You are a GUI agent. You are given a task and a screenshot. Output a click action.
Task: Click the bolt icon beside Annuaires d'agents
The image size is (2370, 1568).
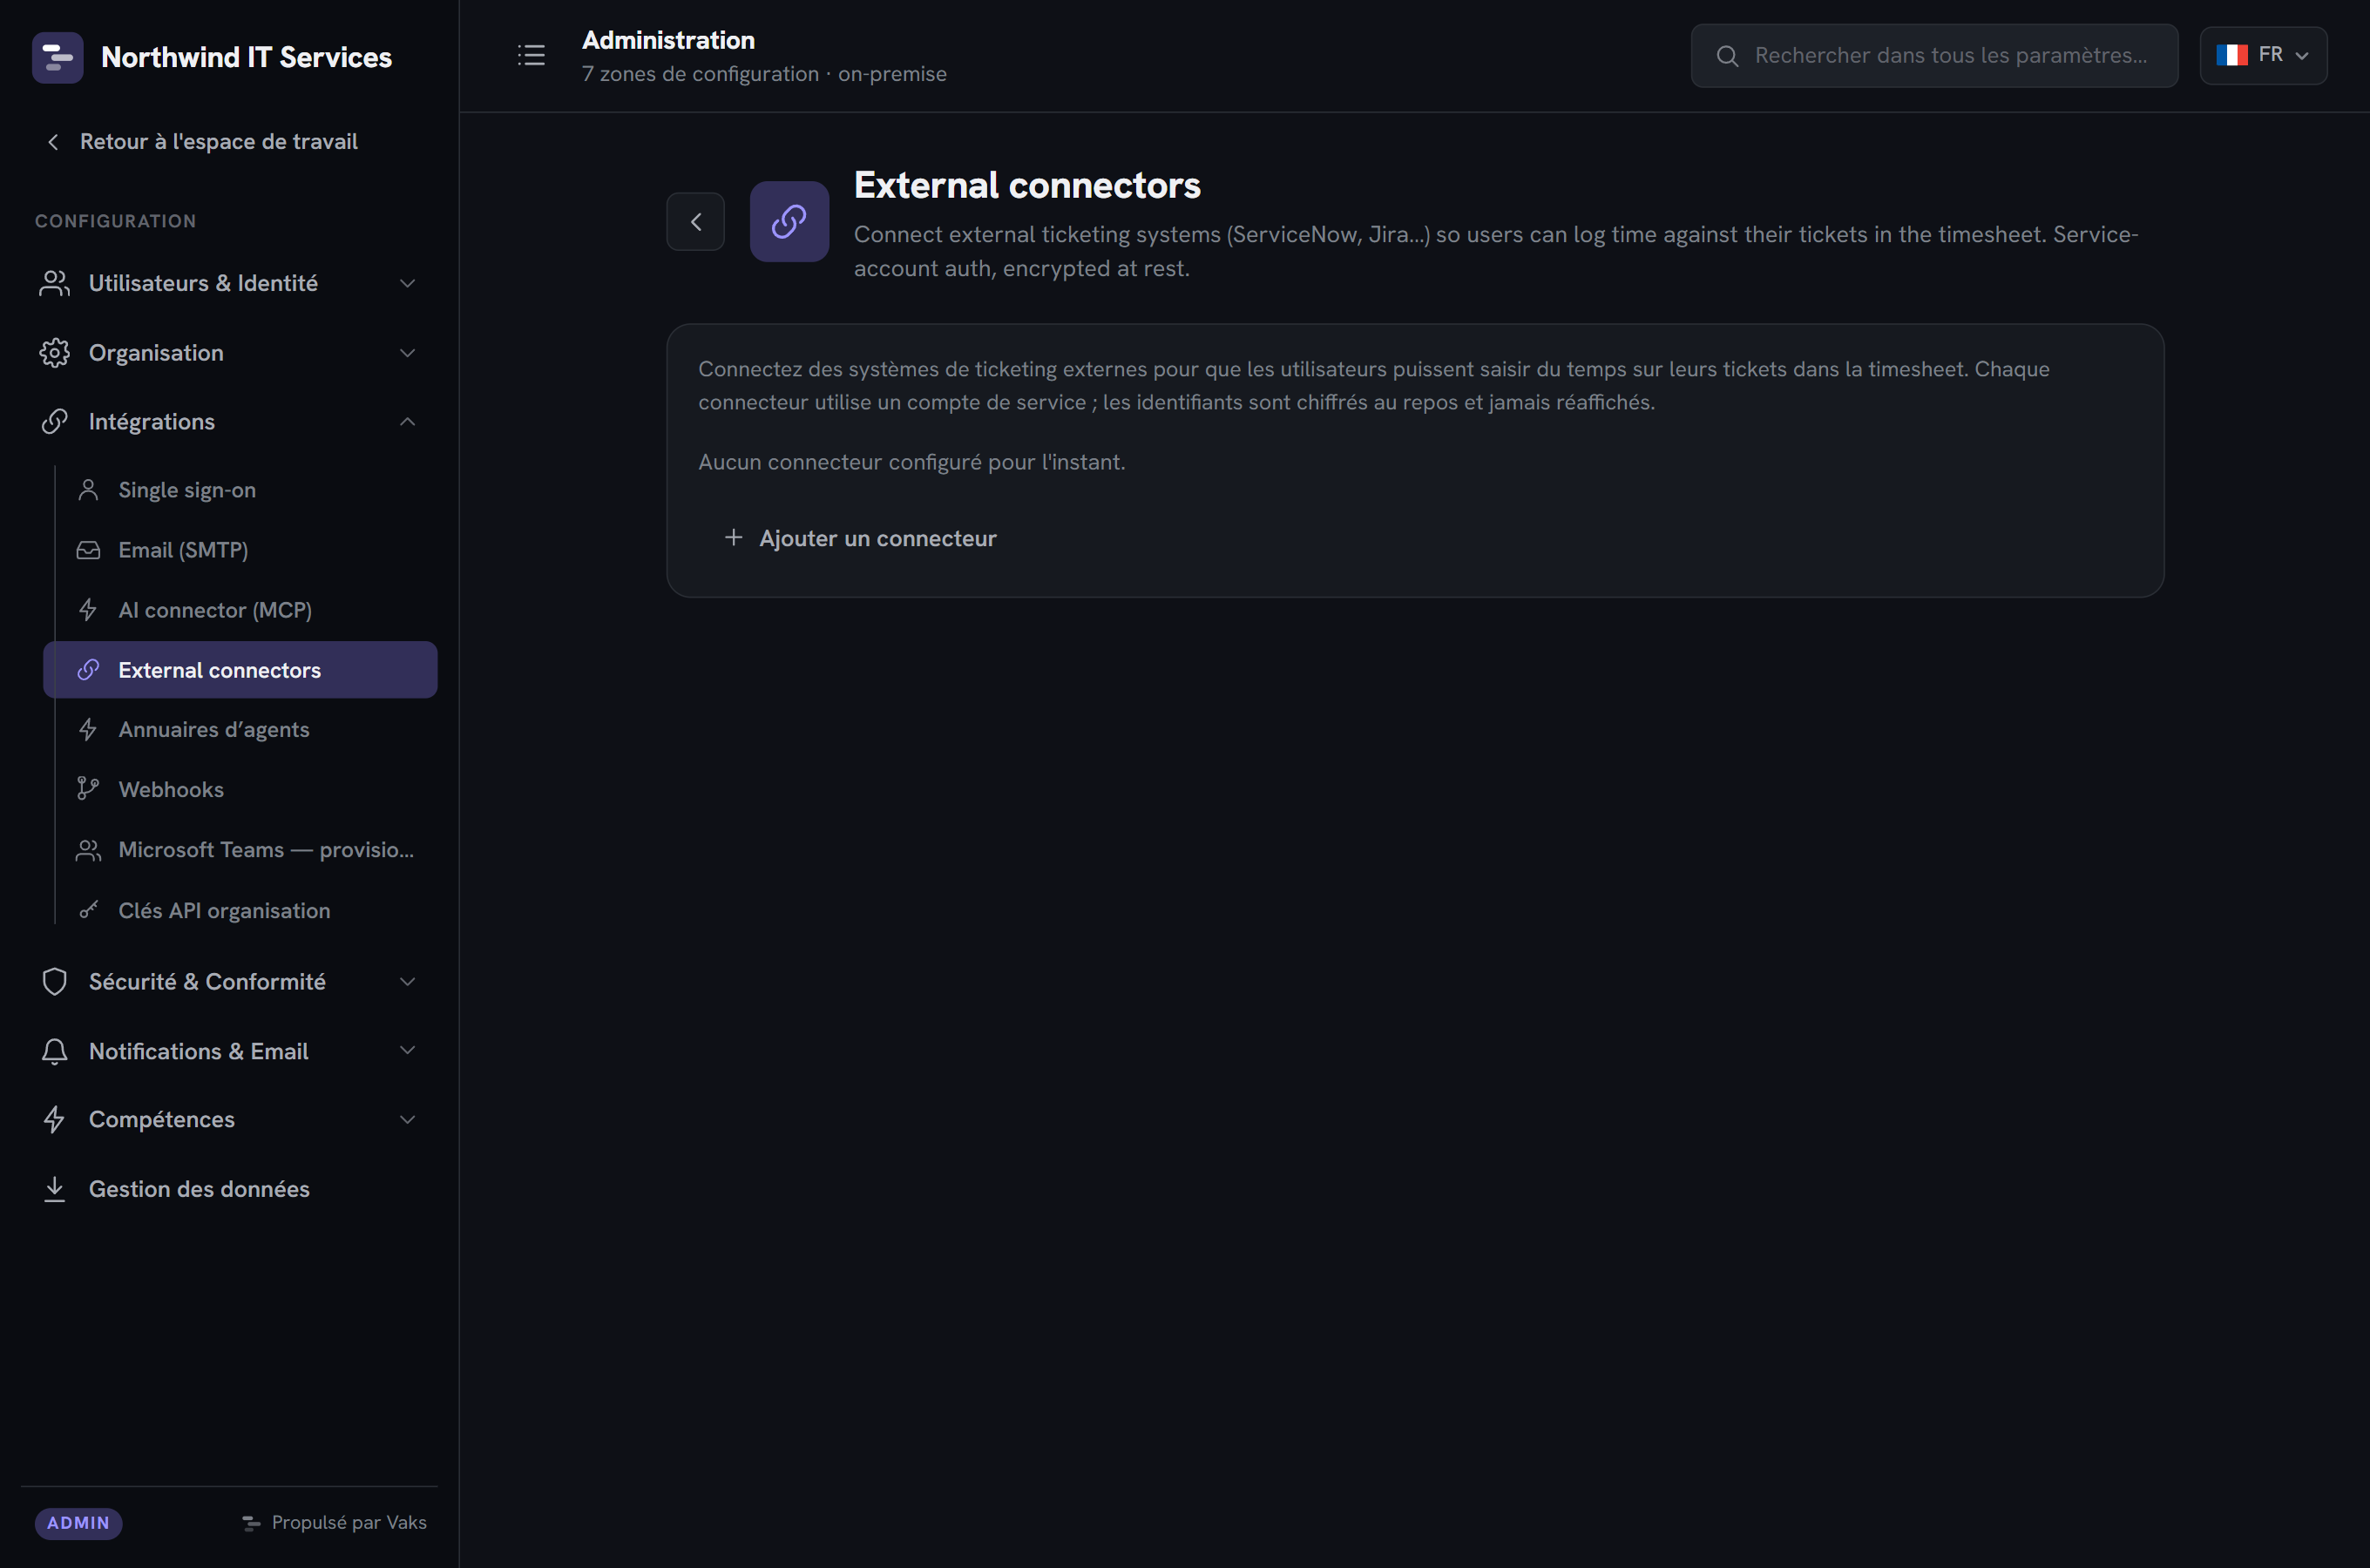(88, 730)
